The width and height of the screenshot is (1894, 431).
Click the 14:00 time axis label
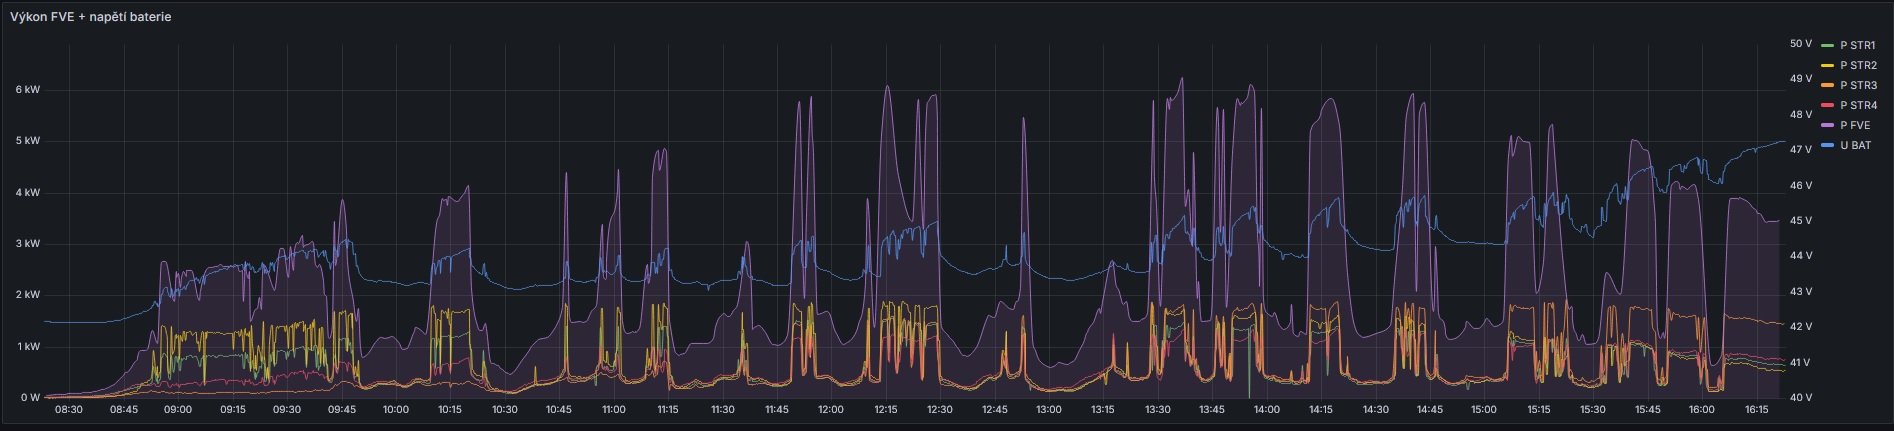point(1267,410)
